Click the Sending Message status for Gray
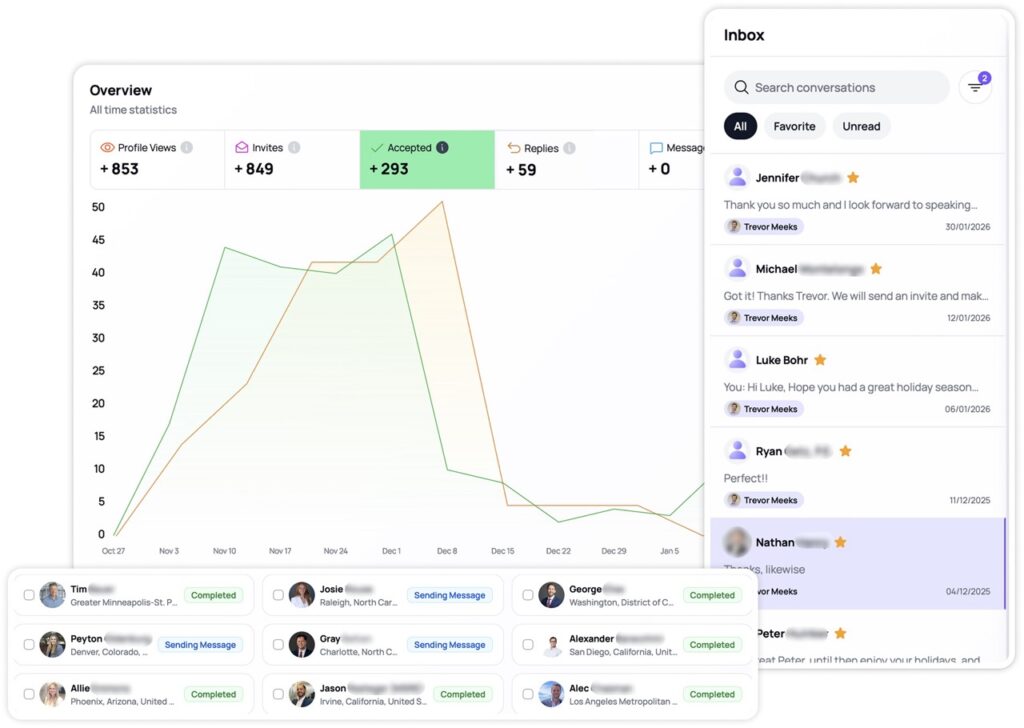This screenshot has width=1024, height=728. [x=450, y=645]
